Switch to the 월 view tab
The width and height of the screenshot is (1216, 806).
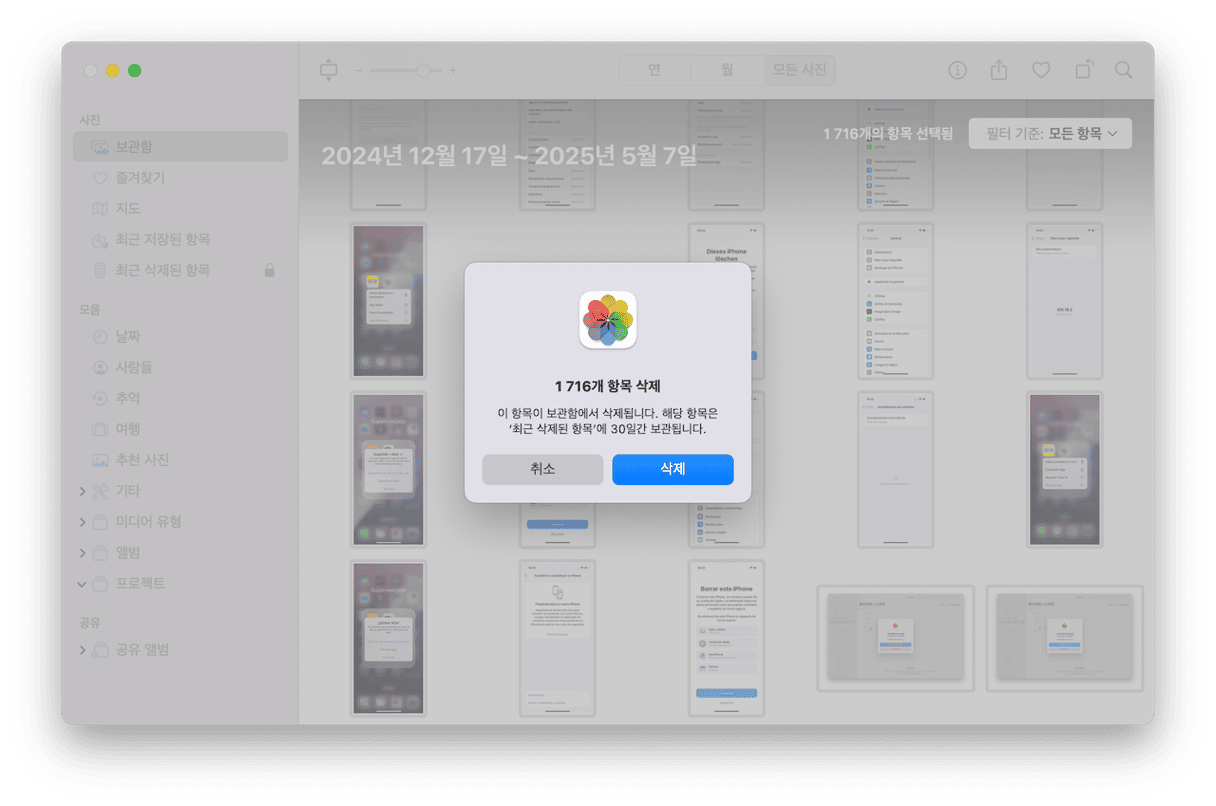(x=727, y=70)
